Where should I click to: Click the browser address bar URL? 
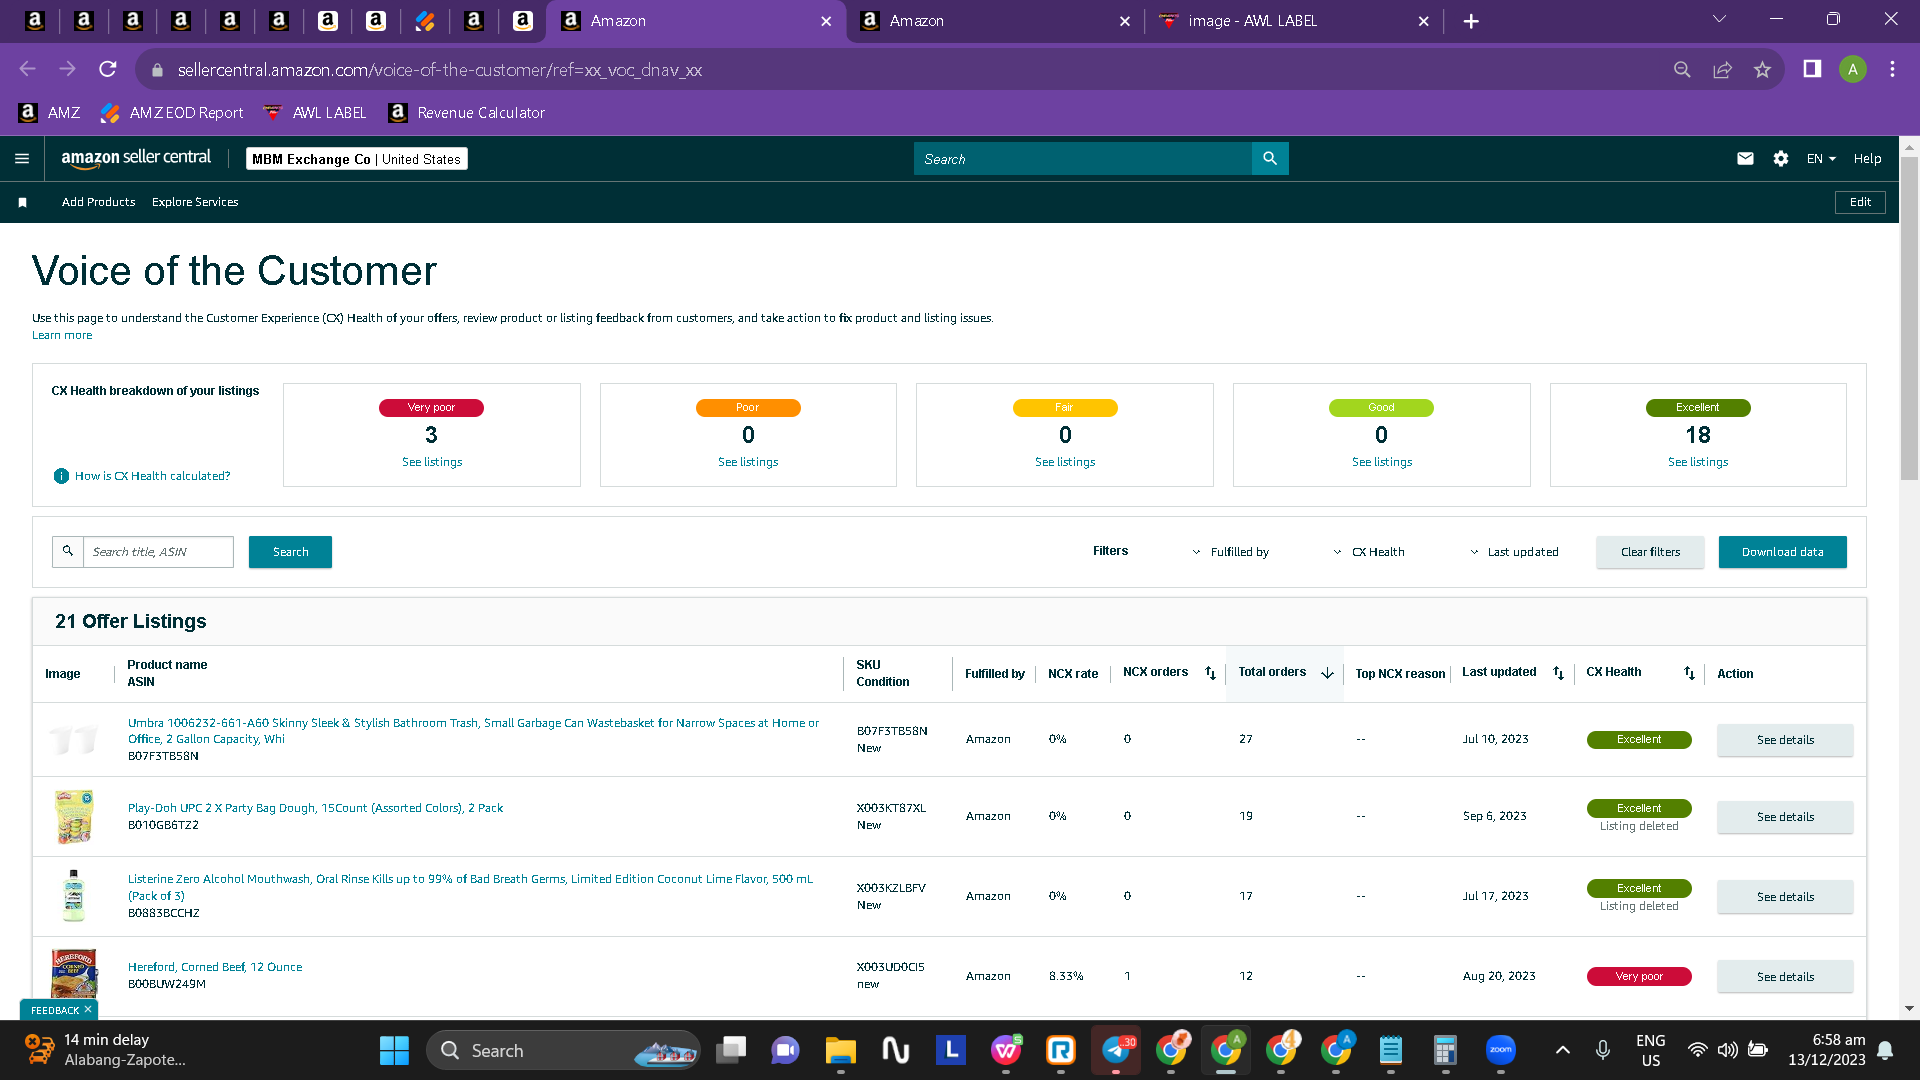point(440,70)
